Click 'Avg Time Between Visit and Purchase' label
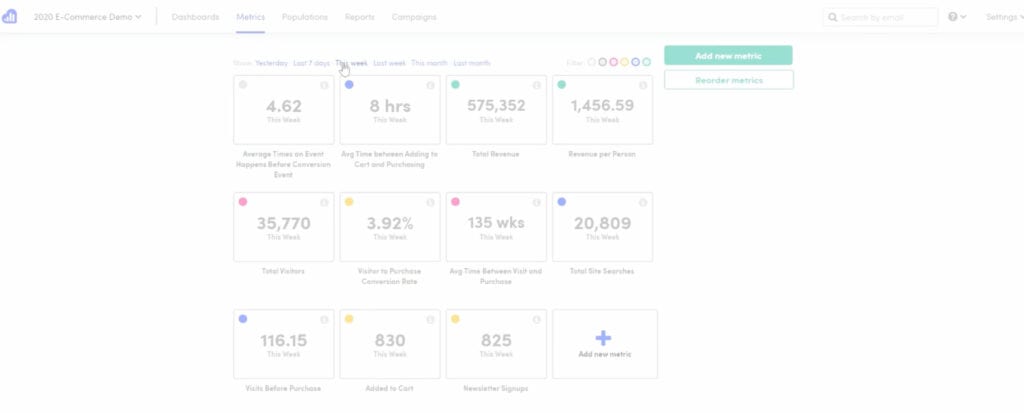The image size is (1024, 413). 496,276
